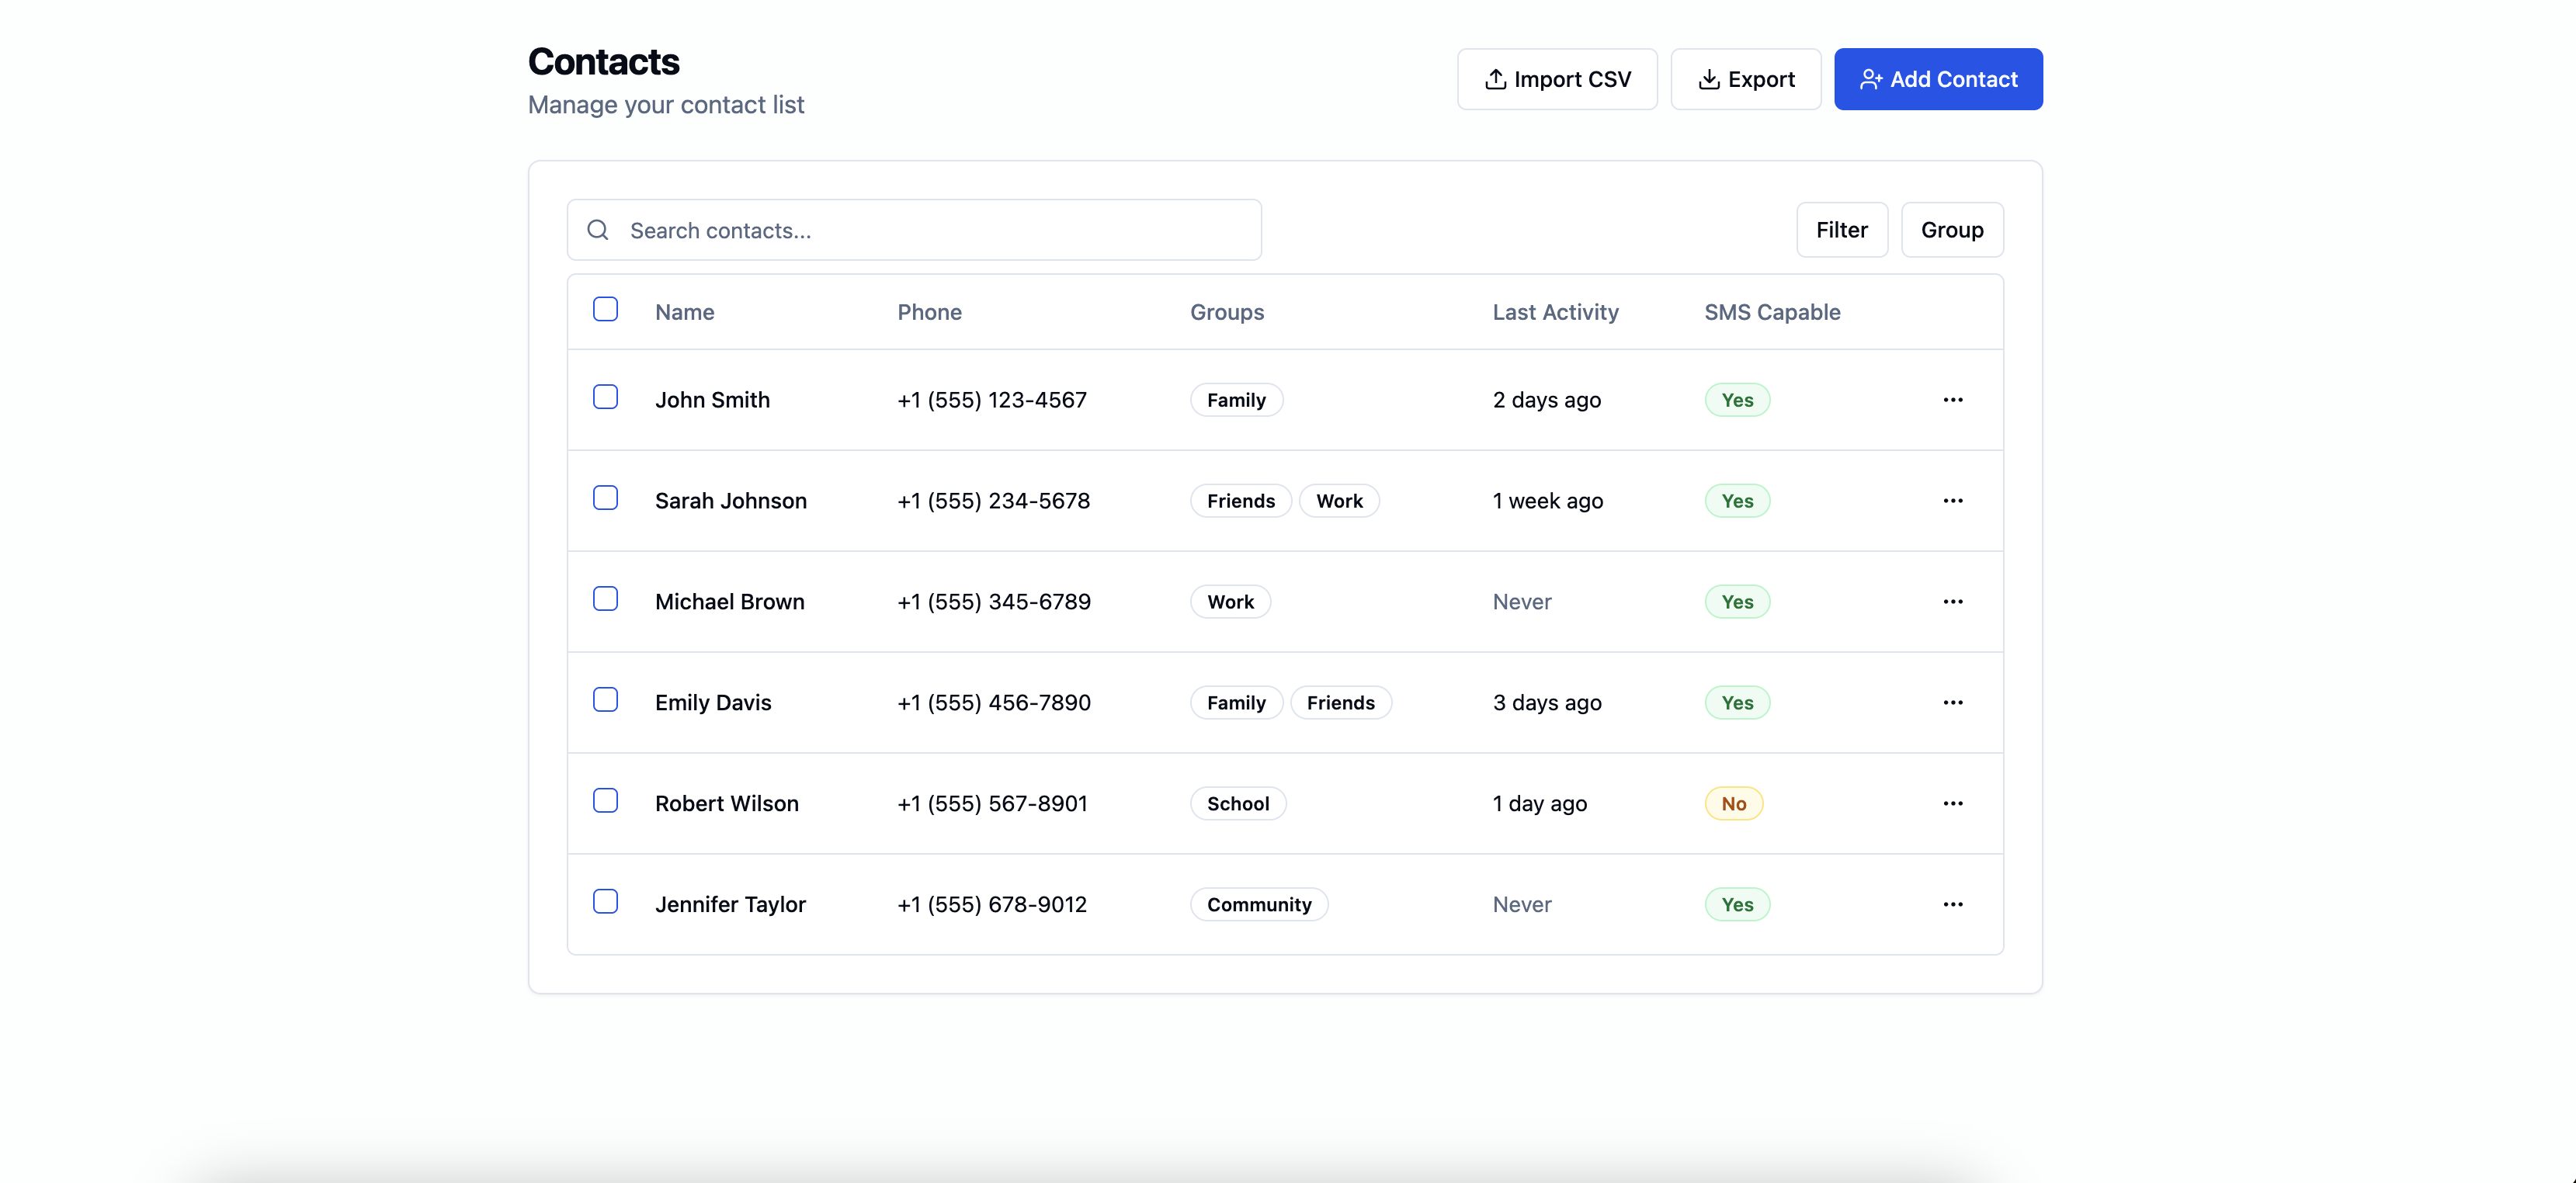Sort by the Last Activity column header
The image size is (2576, 1183).
(x=1555, y=312)
